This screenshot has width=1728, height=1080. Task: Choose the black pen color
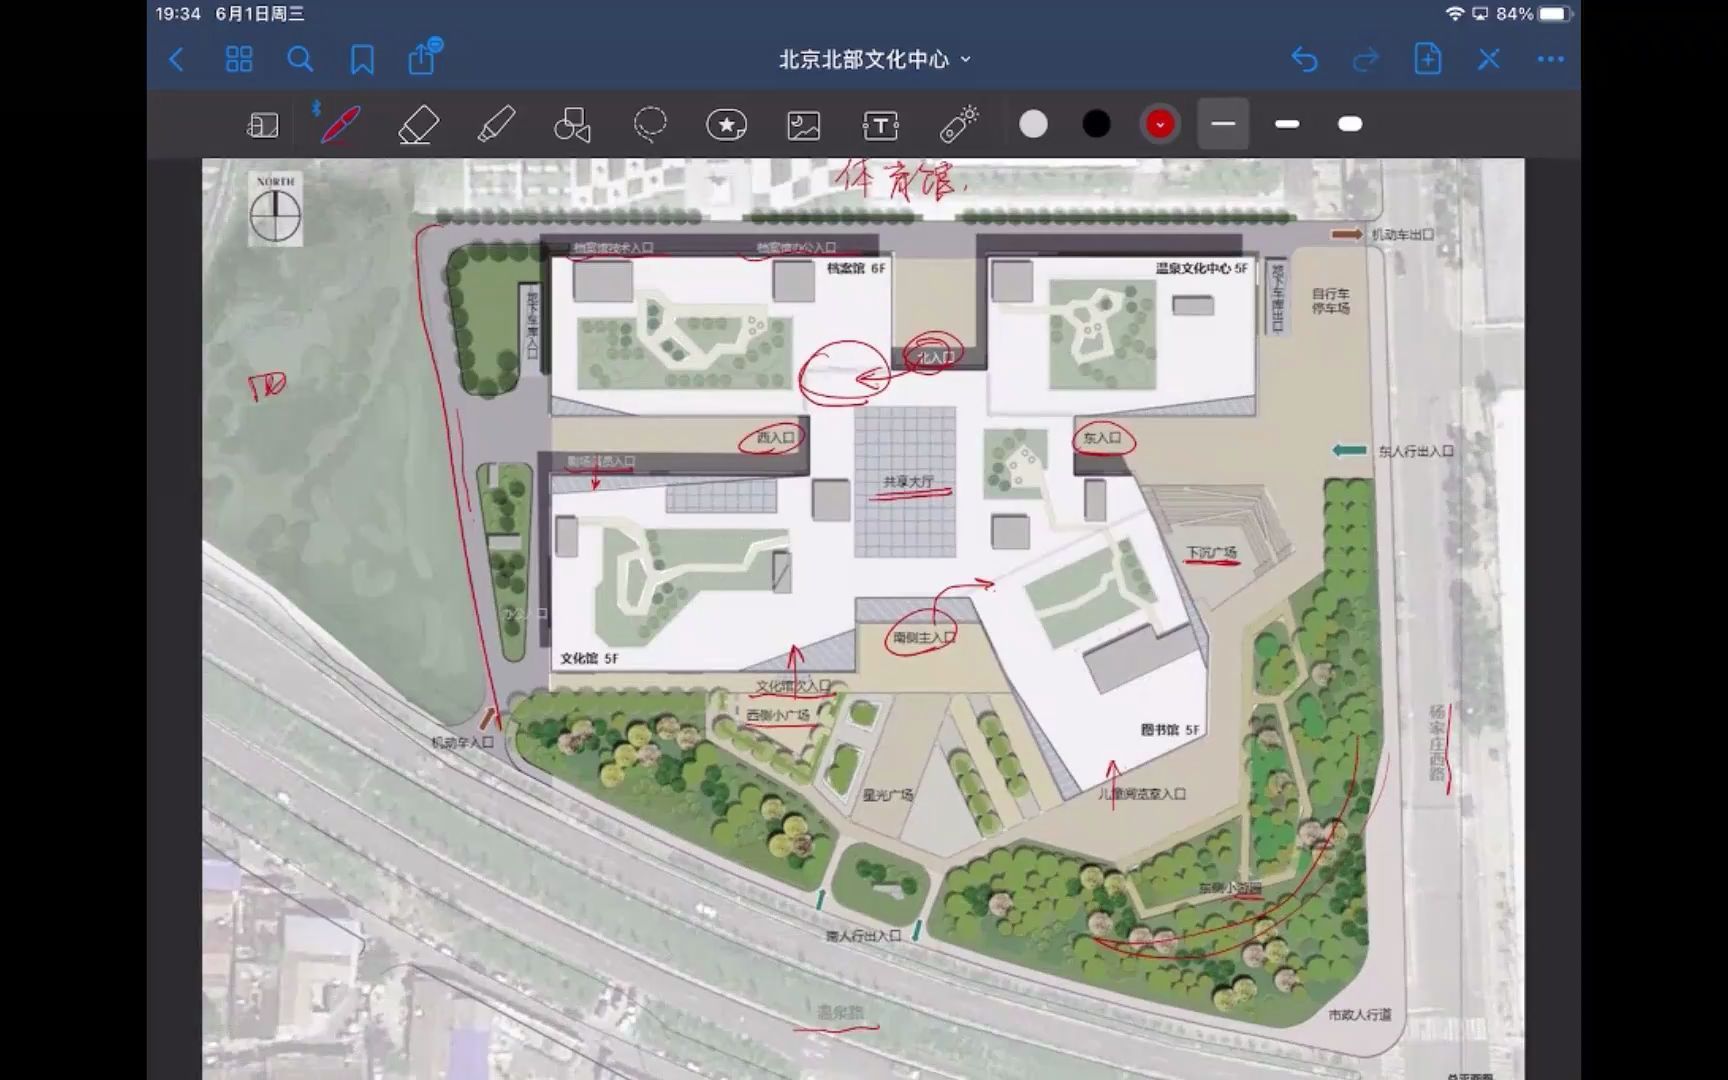click(x=1097, y=124)
